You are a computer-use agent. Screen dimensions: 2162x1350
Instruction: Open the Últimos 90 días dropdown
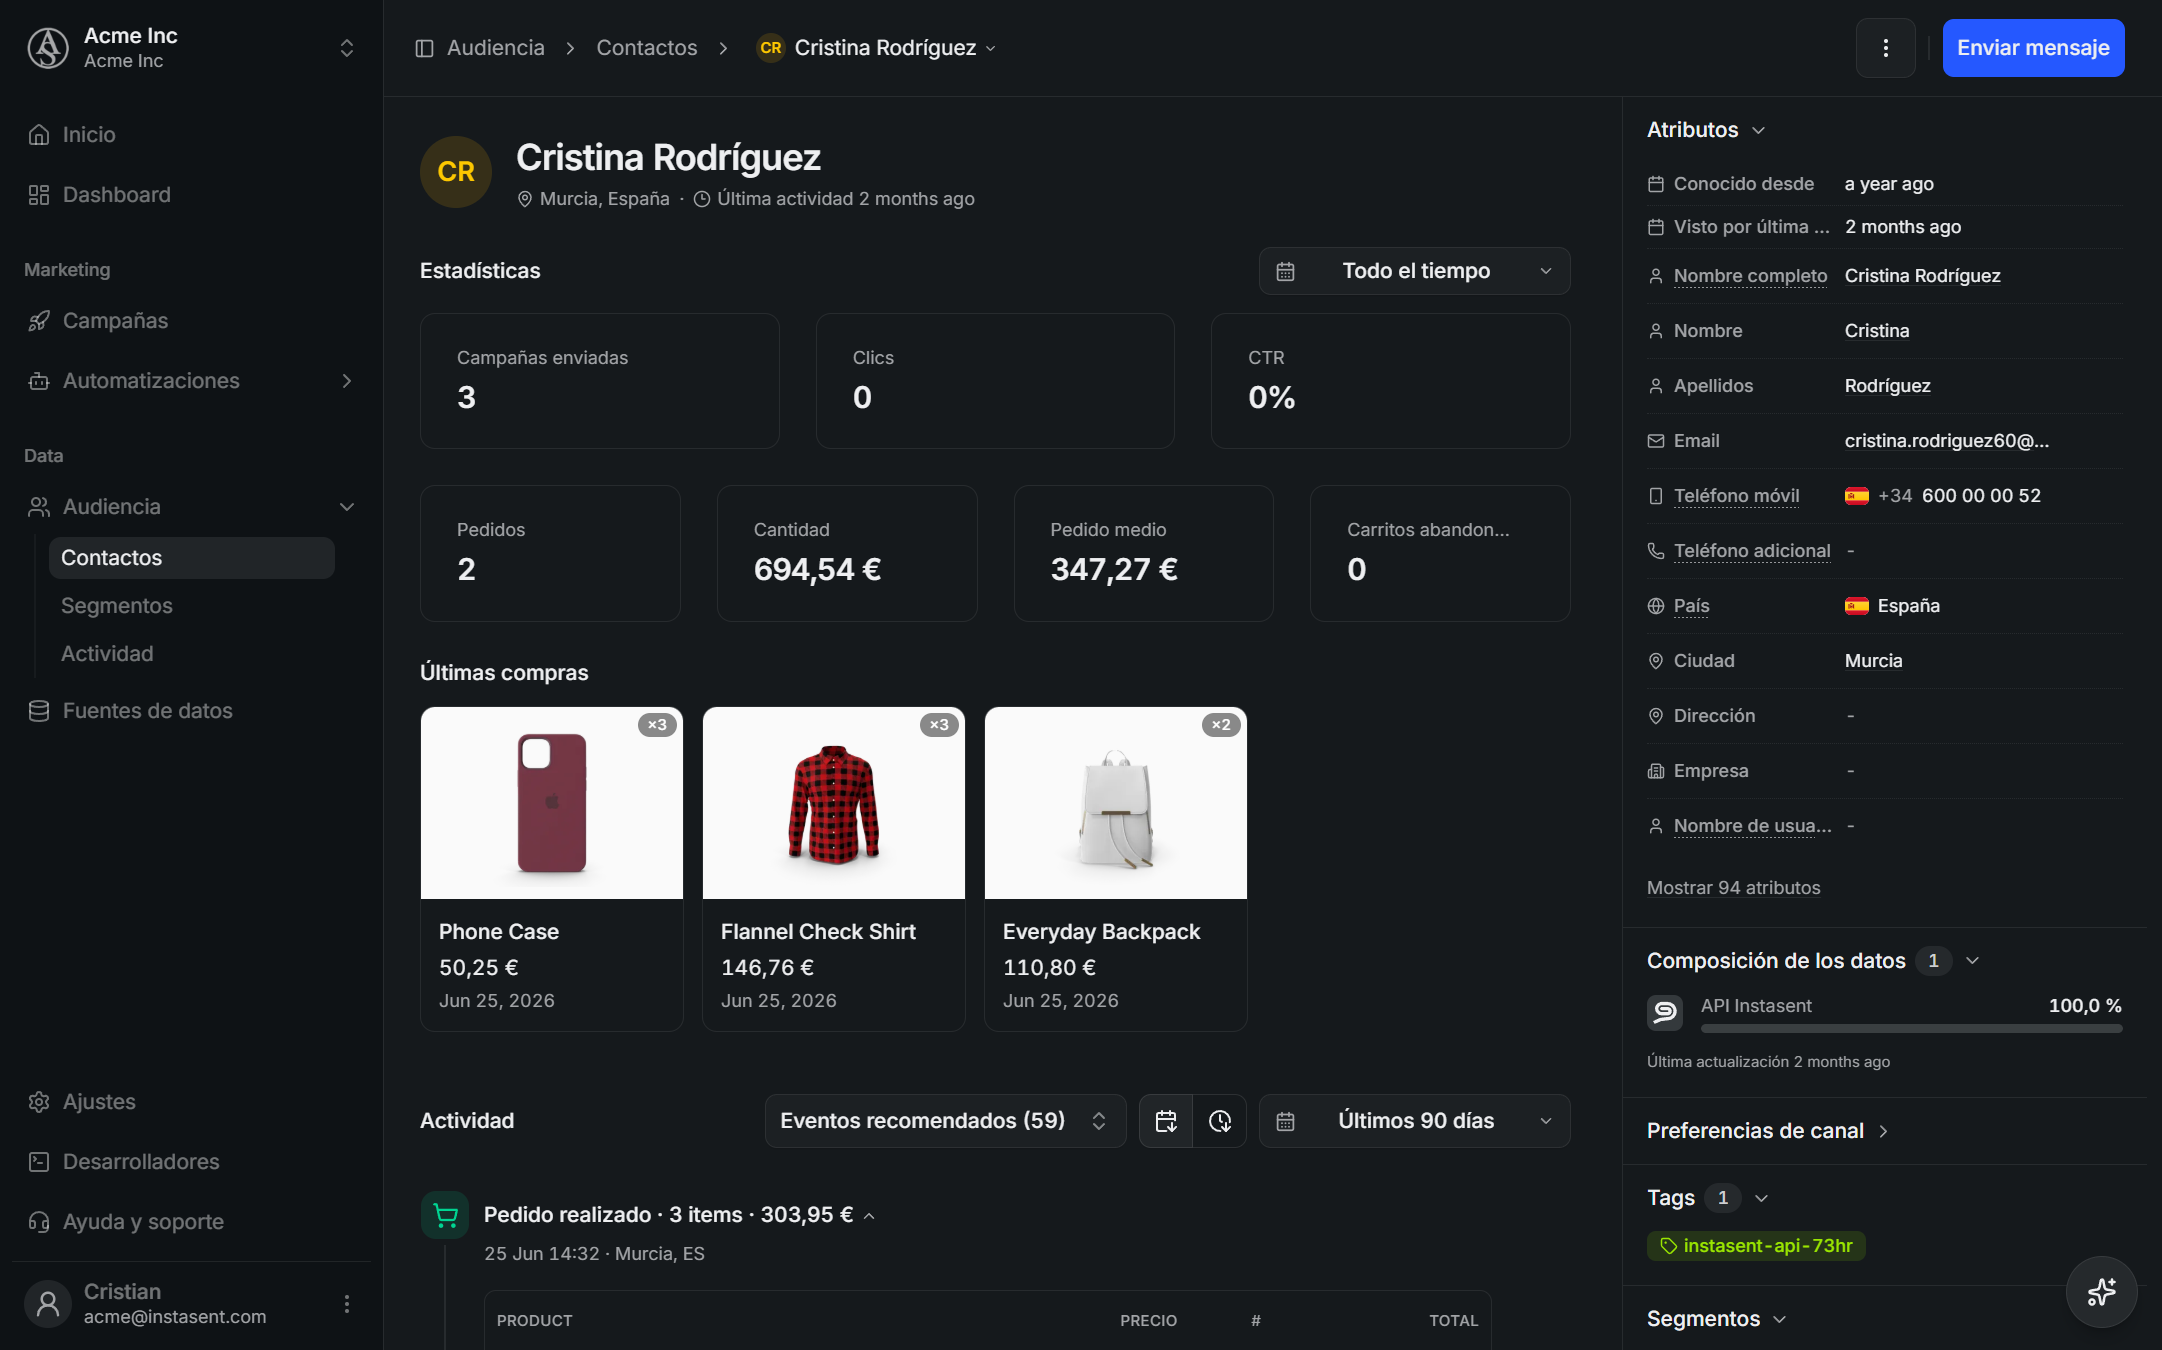point(1414,1121)
